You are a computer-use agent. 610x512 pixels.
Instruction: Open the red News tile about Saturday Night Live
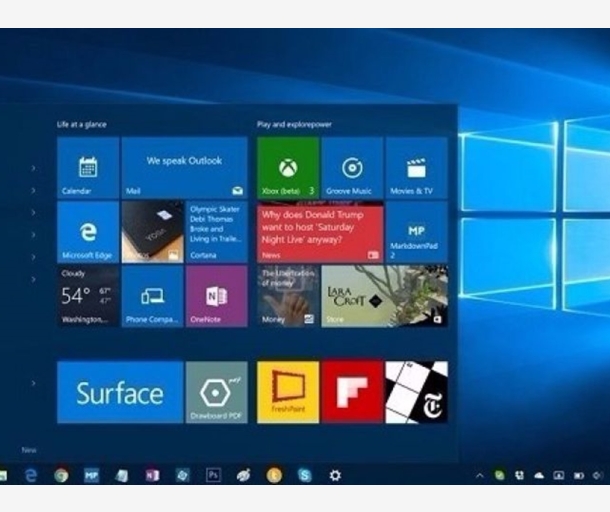tap(320, 232)
